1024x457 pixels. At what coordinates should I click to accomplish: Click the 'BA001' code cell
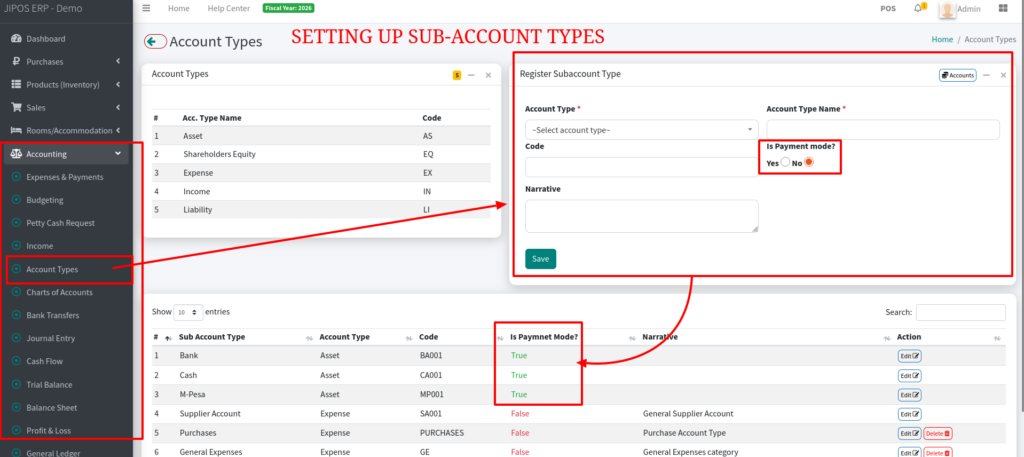431,356
